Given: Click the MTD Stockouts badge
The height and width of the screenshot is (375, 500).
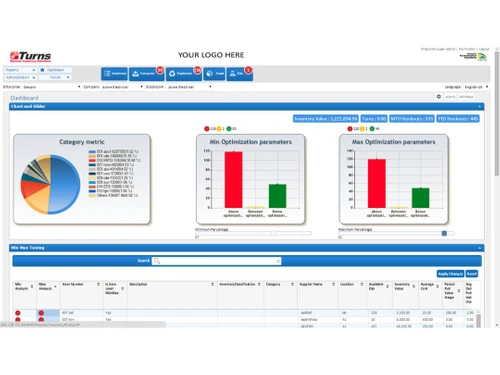Looking at the screenshot, I should (x=412, y=119).
